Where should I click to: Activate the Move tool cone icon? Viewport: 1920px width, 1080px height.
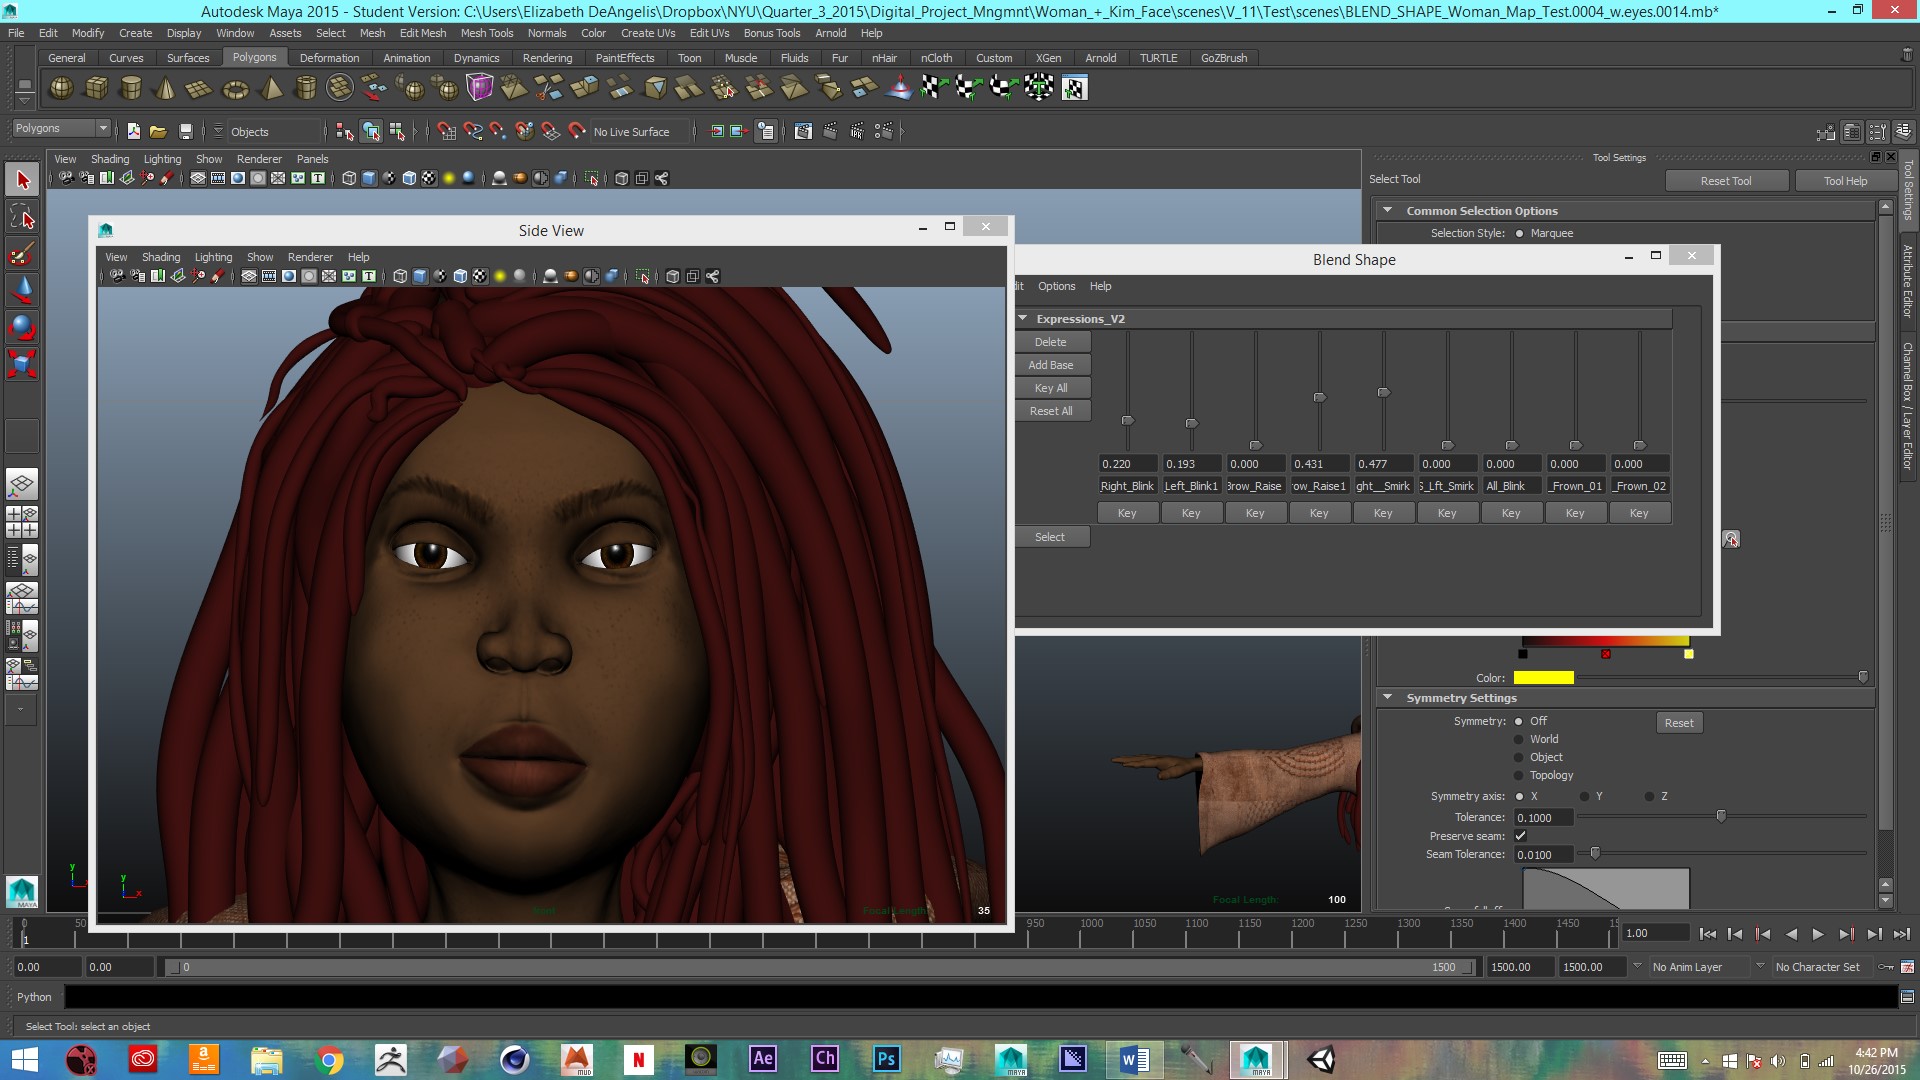23,290
